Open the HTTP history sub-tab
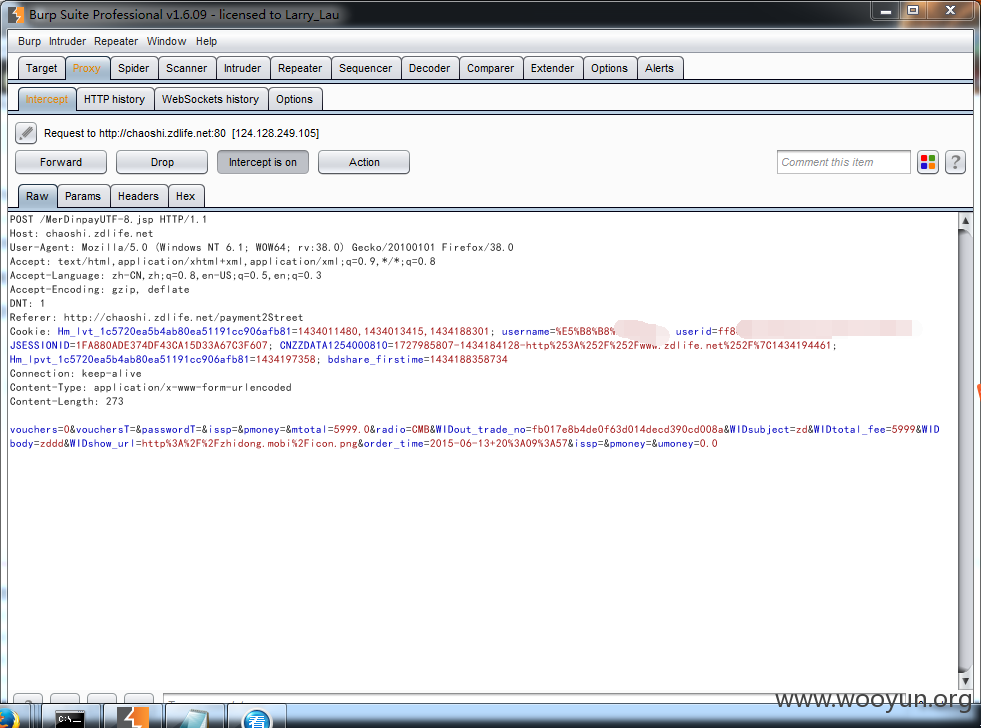This screenshot has width=981, height=728. point(114,99)
